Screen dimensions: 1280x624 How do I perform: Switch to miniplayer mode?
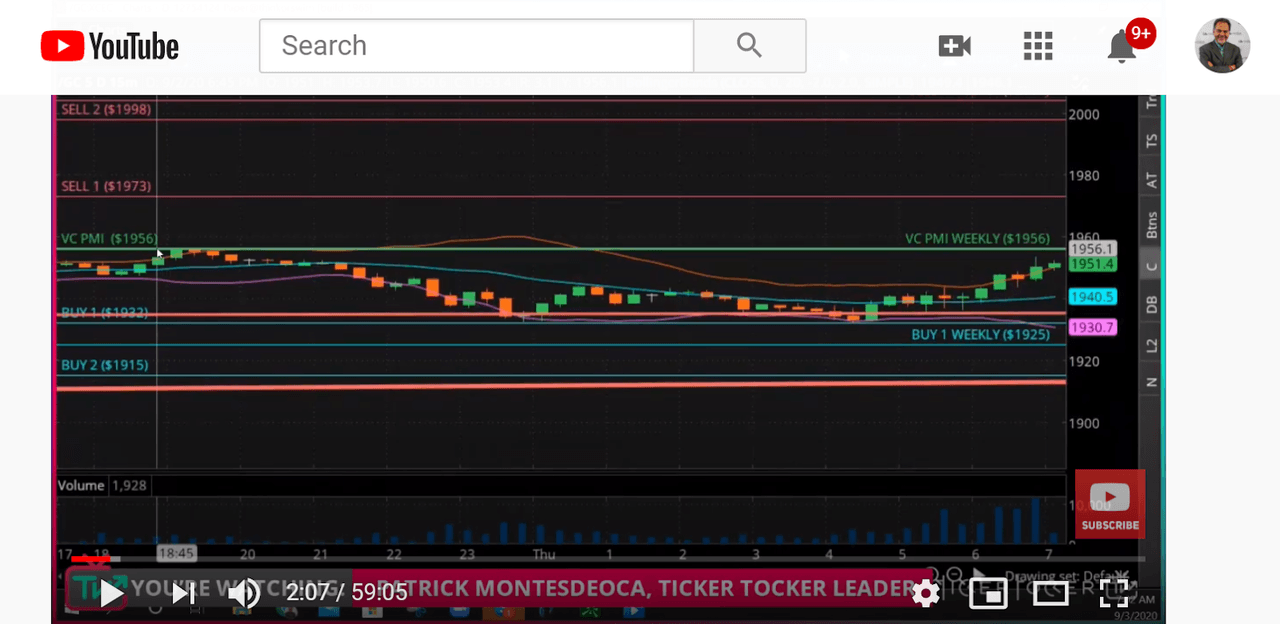coord(988,593)
